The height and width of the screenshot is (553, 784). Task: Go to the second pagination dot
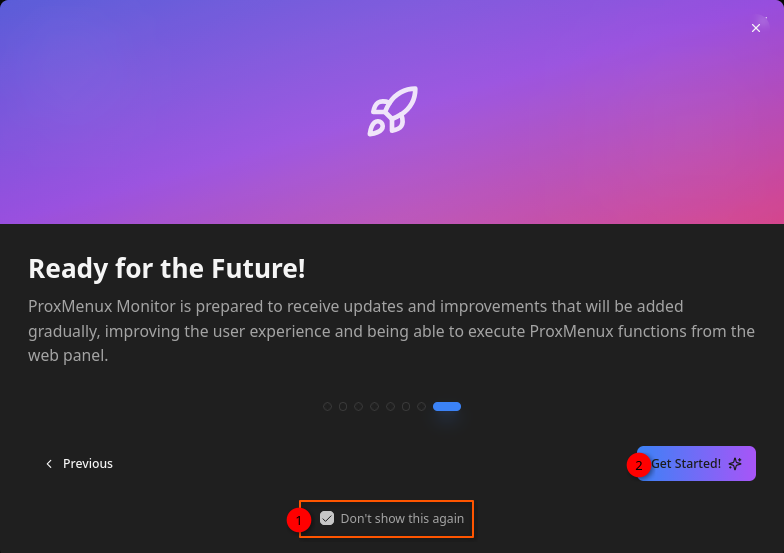(343, 407)
